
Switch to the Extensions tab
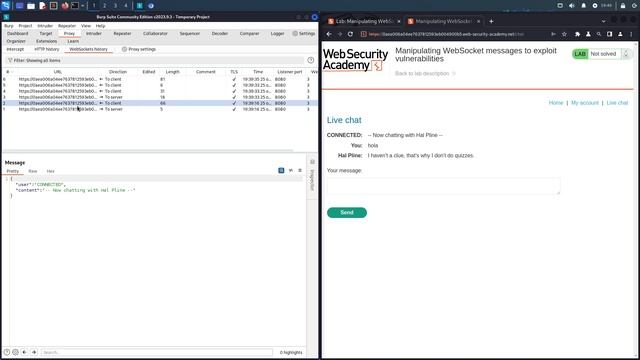click(x=47, y=41)
